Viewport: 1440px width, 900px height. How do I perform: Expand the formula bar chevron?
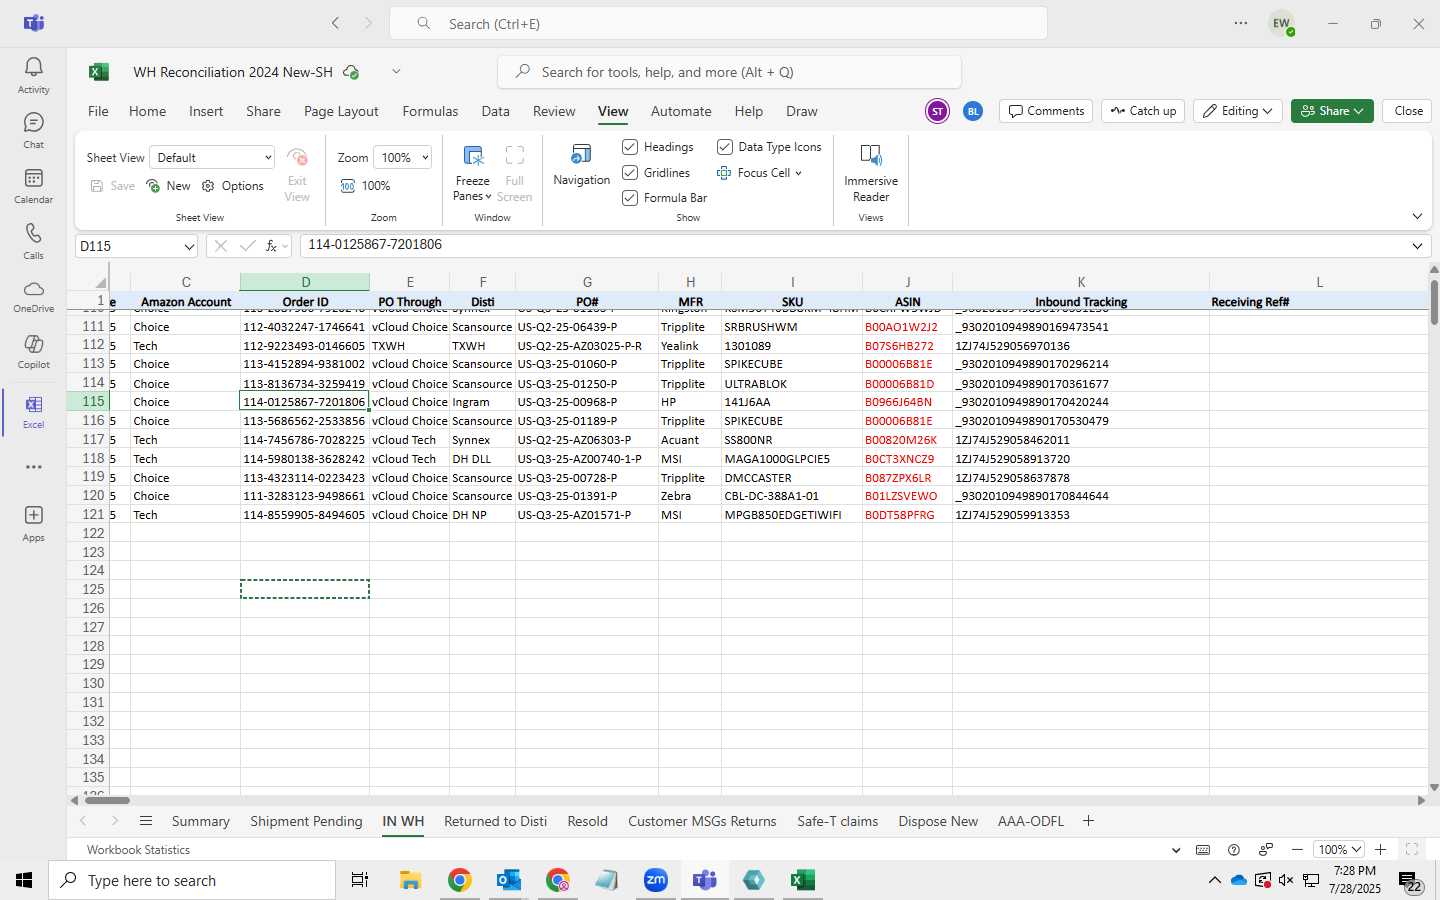click(x=1417, y=246)
